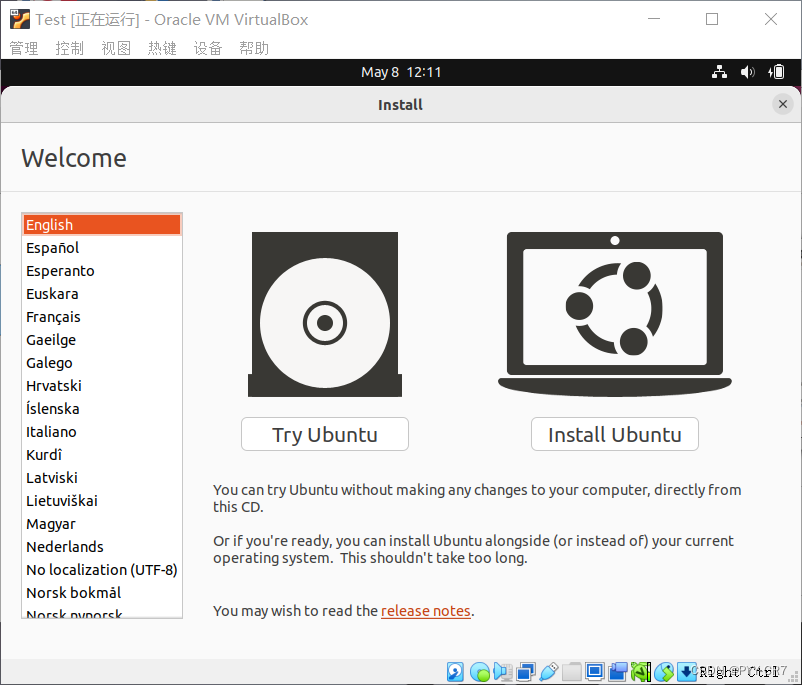Select Esperanto in the language list

[x=102, y=271]
